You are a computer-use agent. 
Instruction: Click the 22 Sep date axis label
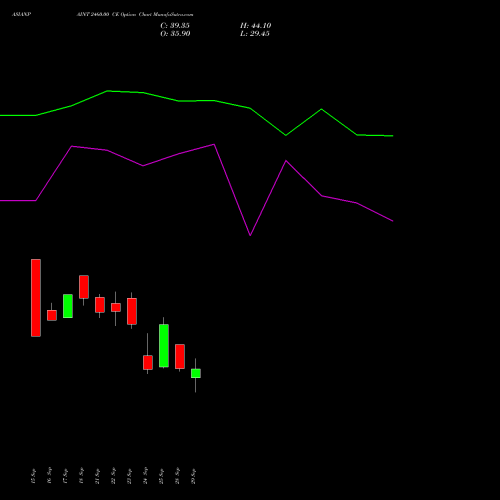click(113, 476)
